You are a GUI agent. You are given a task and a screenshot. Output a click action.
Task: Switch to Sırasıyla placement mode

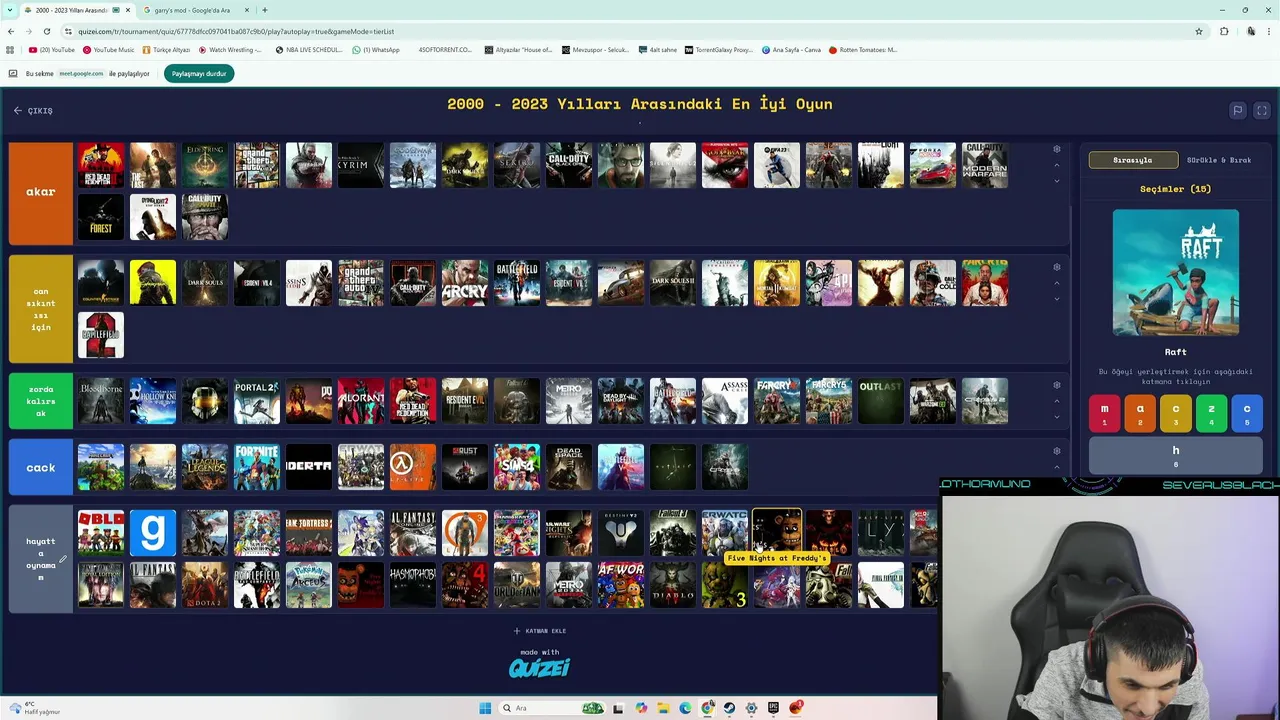click(x=1133, y=160)
